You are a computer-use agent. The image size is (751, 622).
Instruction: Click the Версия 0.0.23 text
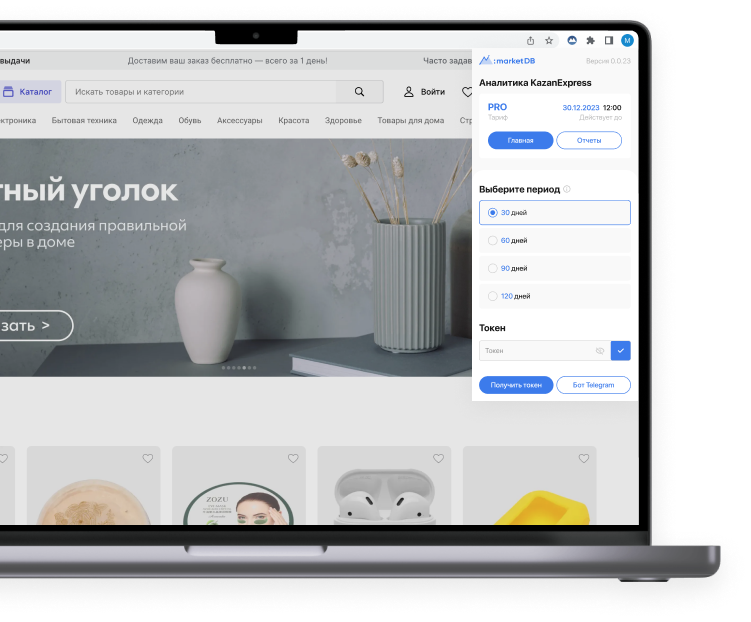(608, 61)
